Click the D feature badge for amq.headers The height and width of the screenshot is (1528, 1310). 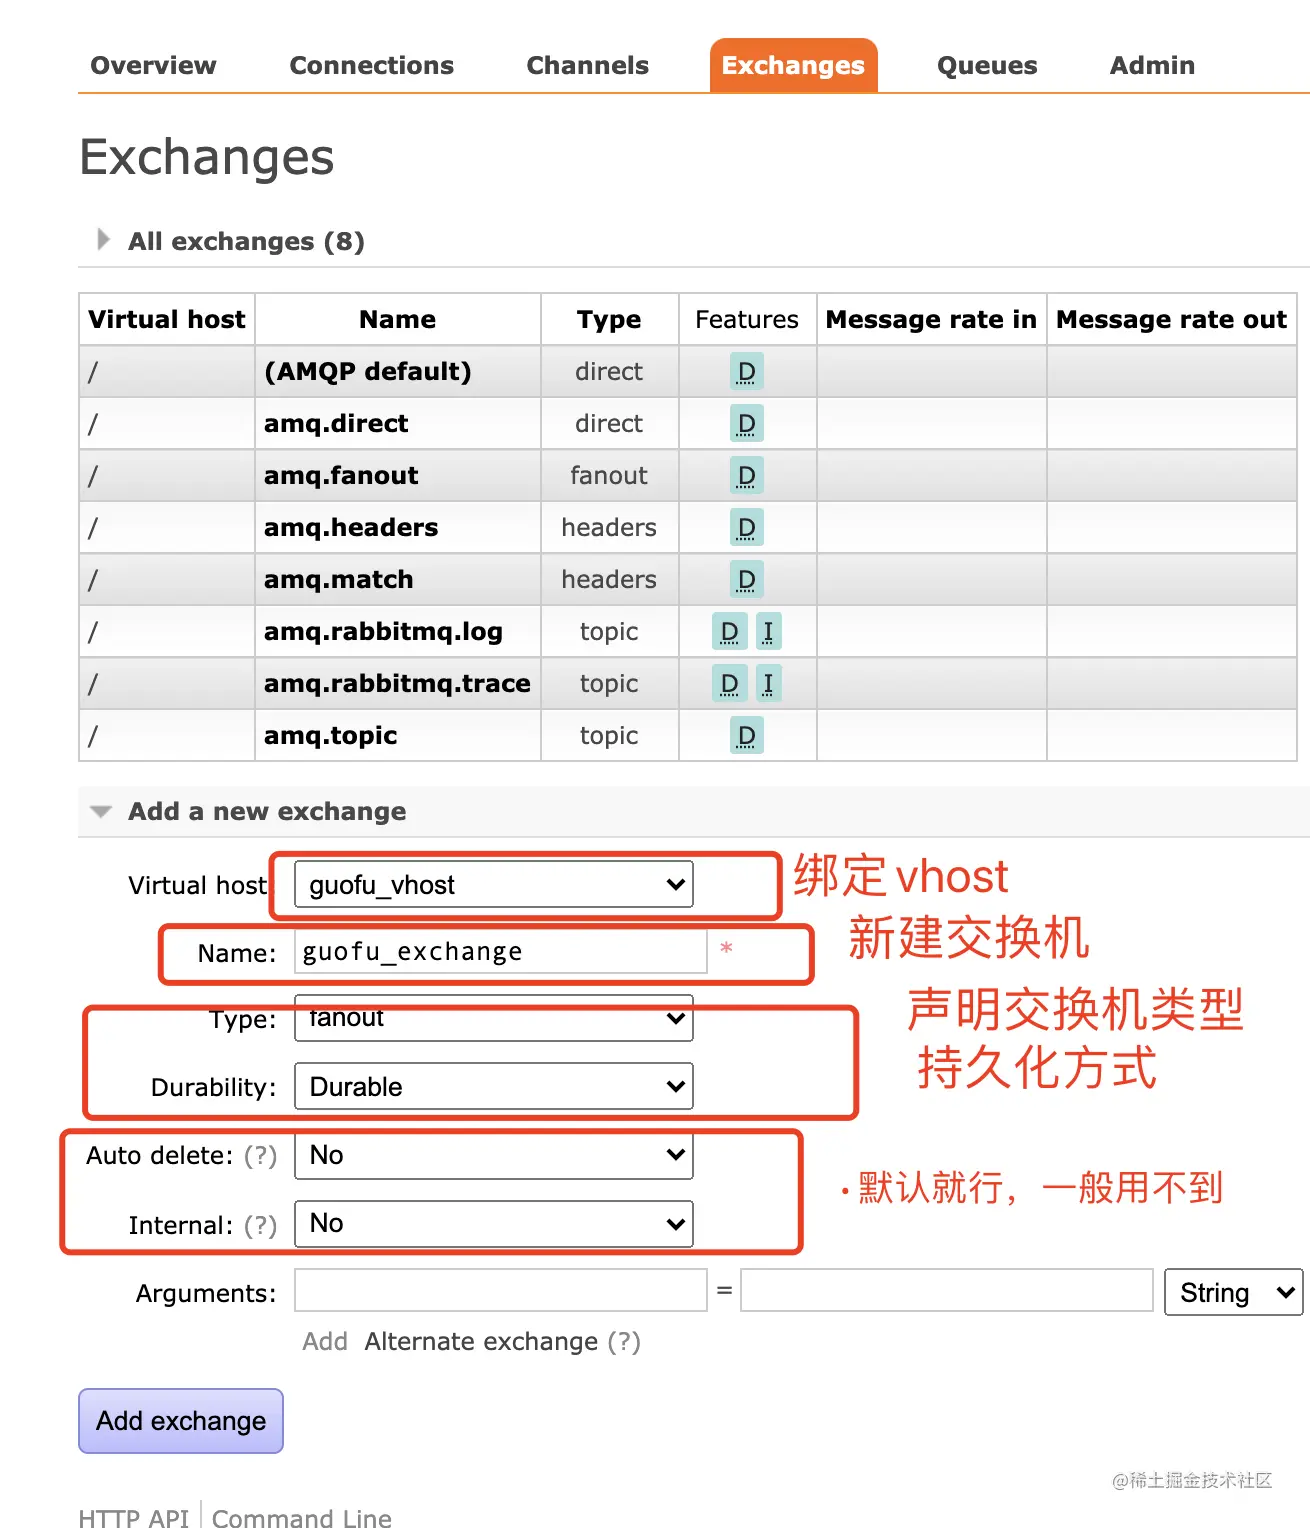746,528
